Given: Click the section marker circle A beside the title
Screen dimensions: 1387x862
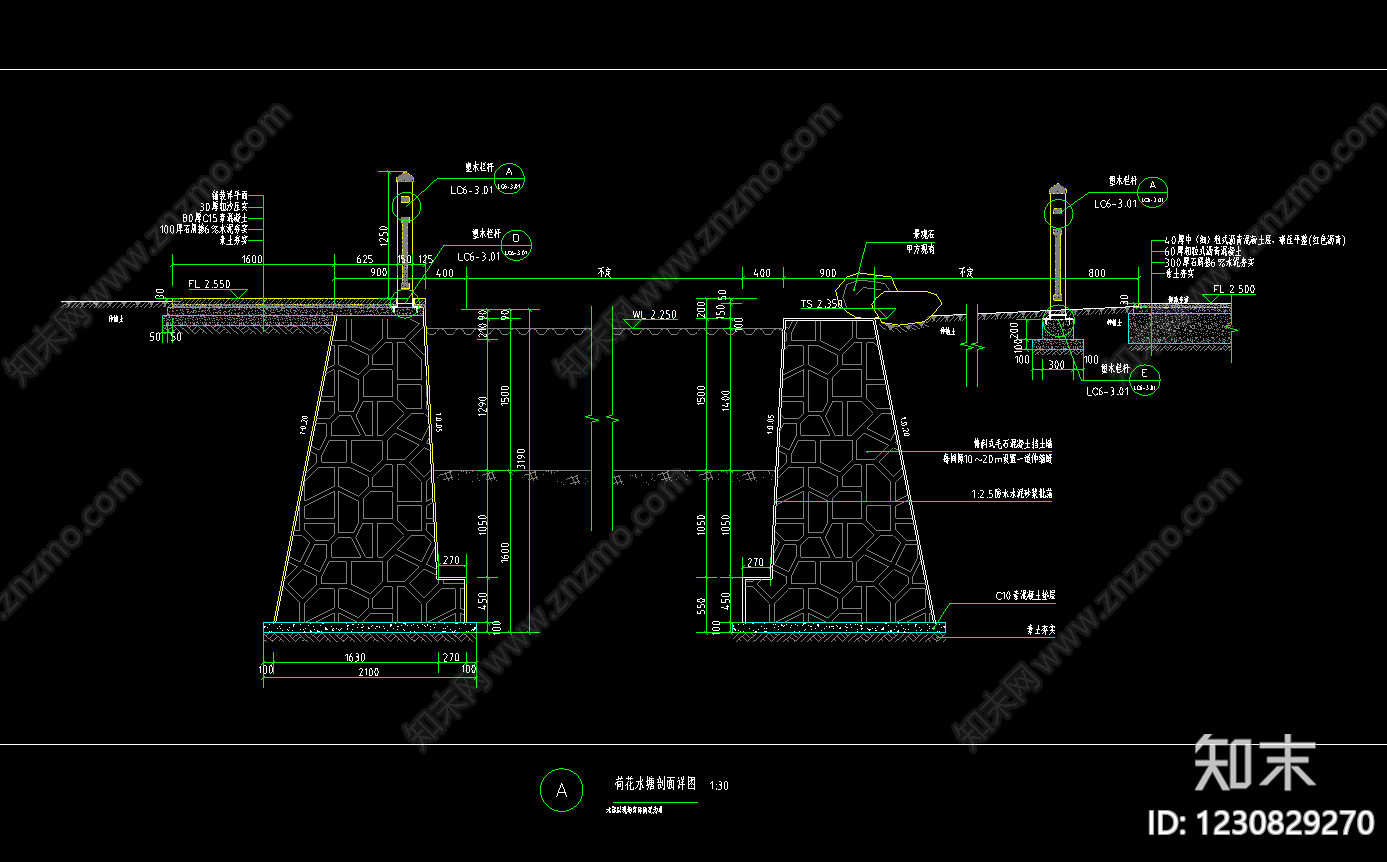Looking at the screenshot, I should (x=561, y=790).
